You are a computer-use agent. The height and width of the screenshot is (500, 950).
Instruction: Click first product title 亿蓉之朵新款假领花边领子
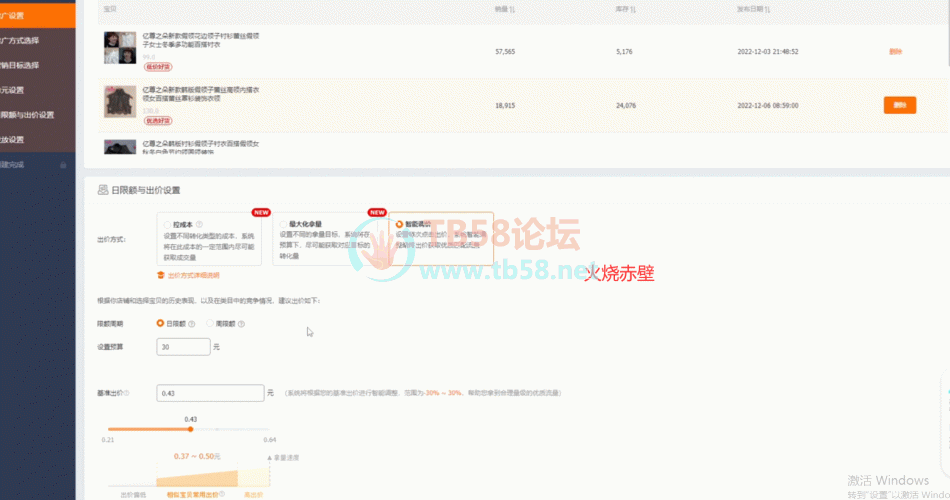[201, 40]
